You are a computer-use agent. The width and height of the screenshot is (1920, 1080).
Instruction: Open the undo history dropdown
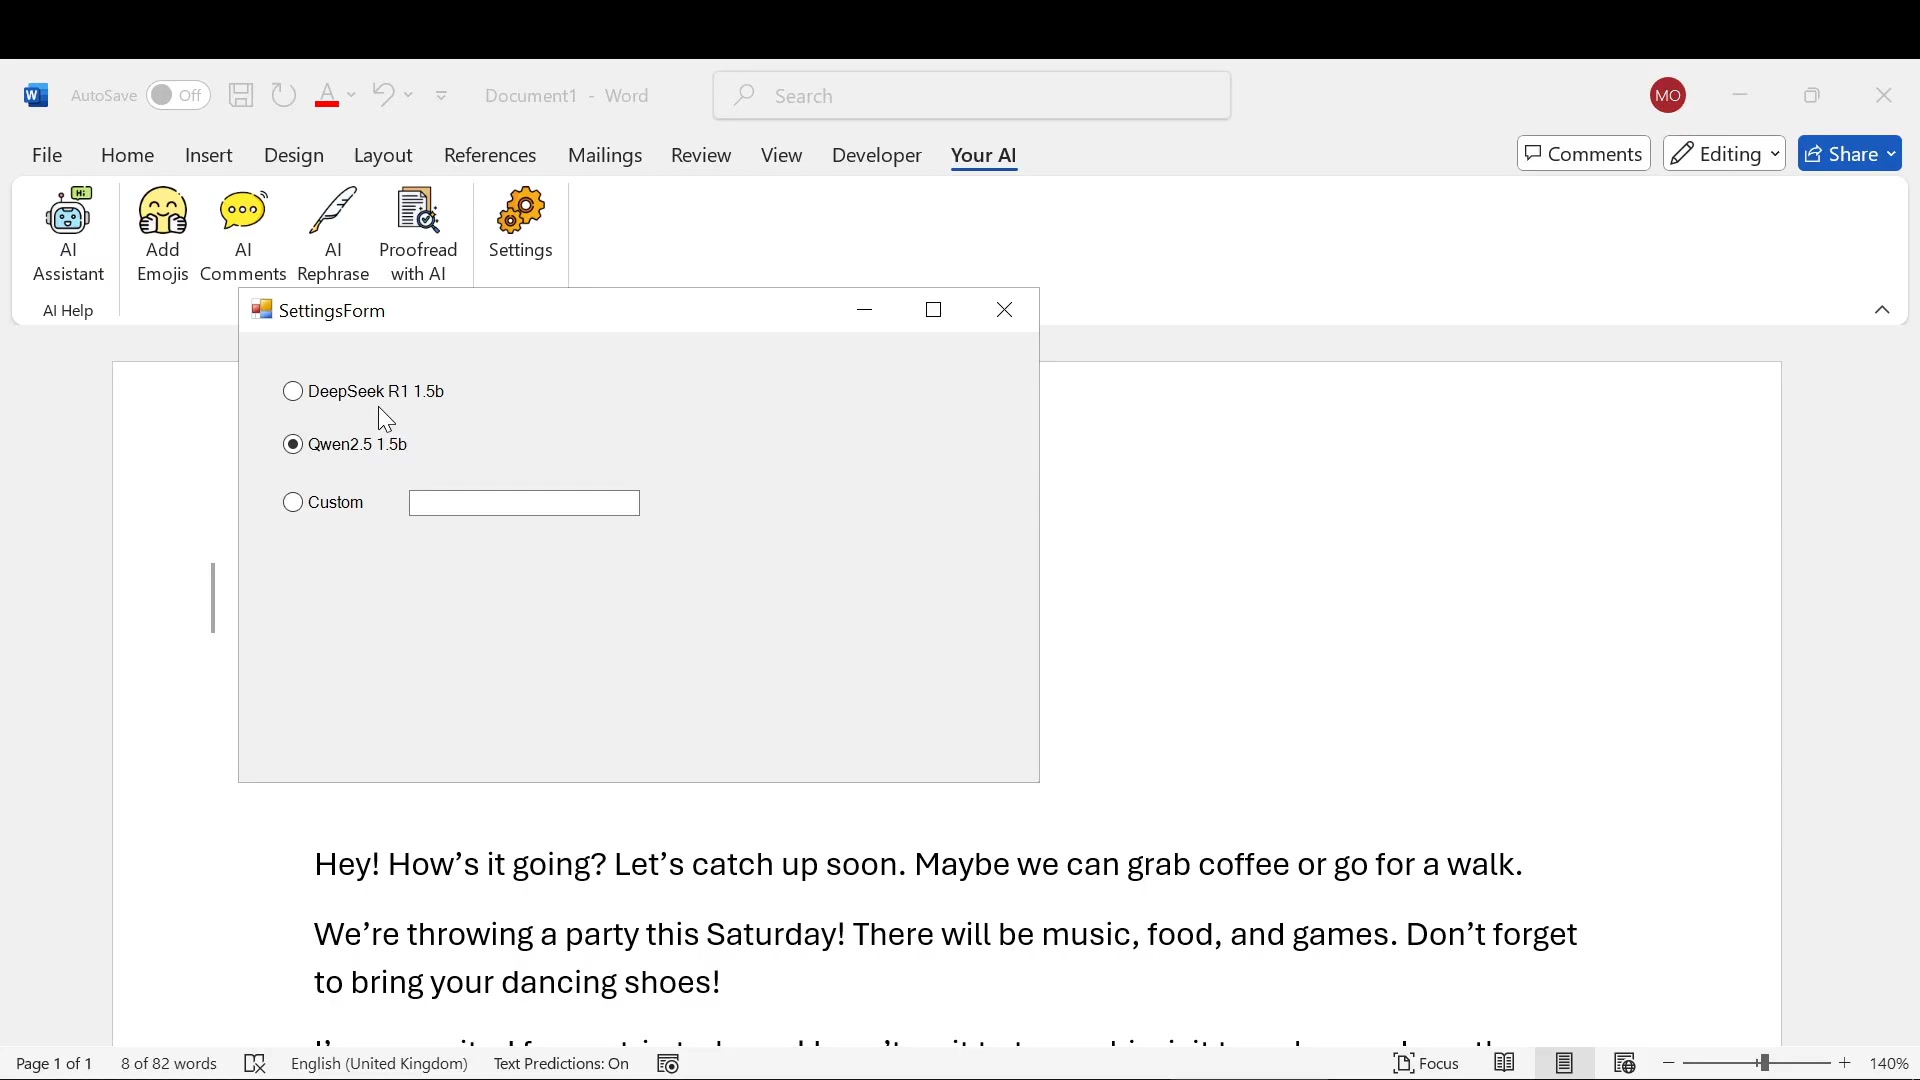click(409, 95)
